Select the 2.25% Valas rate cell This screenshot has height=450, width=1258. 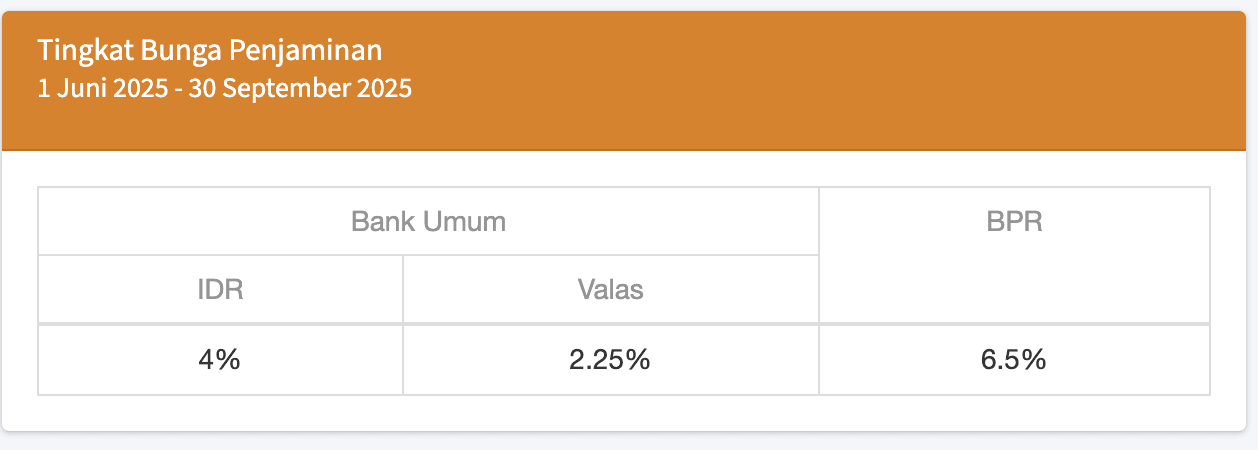[610, 359]
